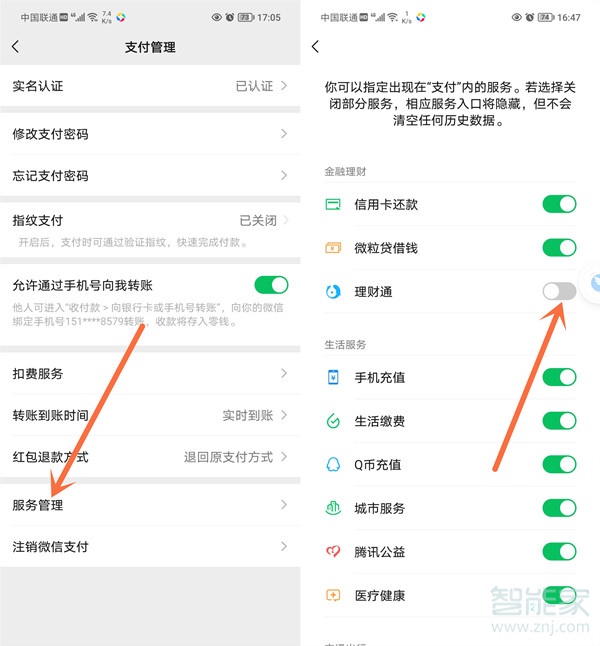Tap the 理财通 blue icon
The height and width of the screenshot is (646, 600).
[x=333, y=292]
